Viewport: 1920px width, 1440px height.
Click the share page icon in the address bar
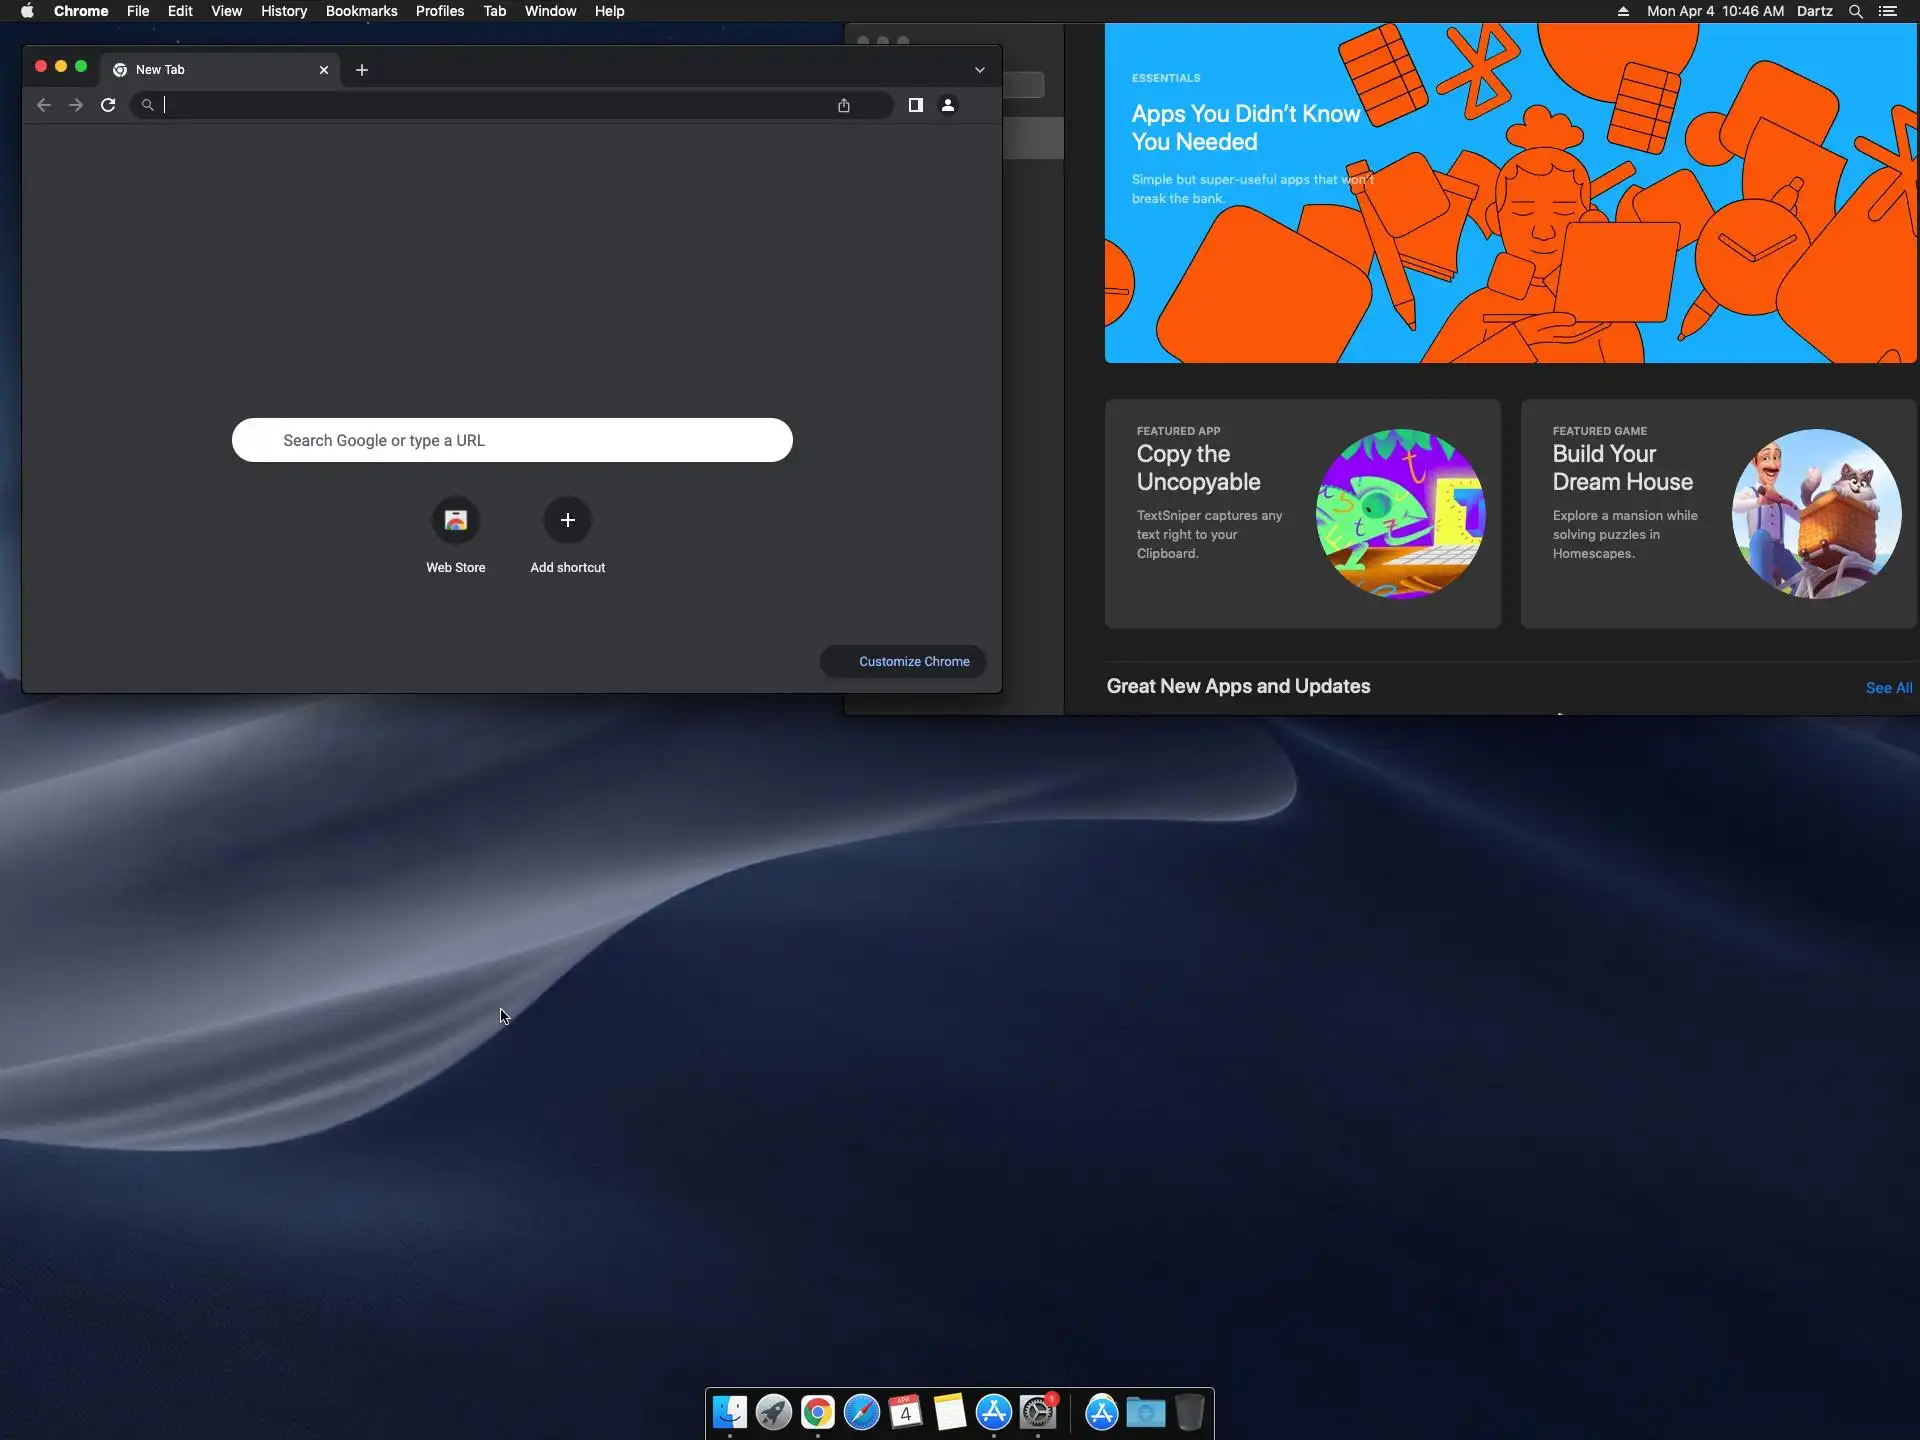(x=844, y=105)
